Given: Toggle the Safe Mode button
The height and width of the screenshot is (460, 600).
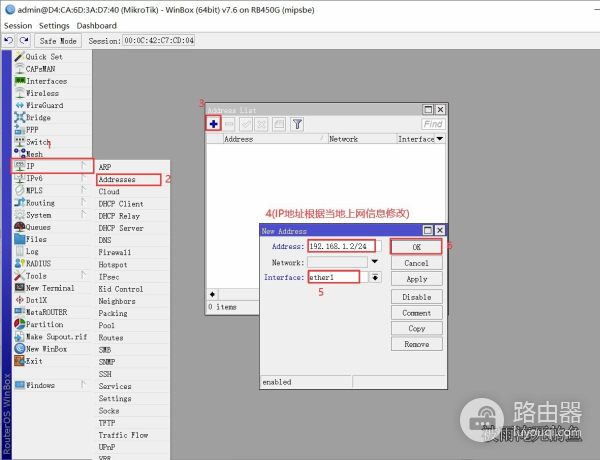Looking at the screenshot, I should (57, 41).
